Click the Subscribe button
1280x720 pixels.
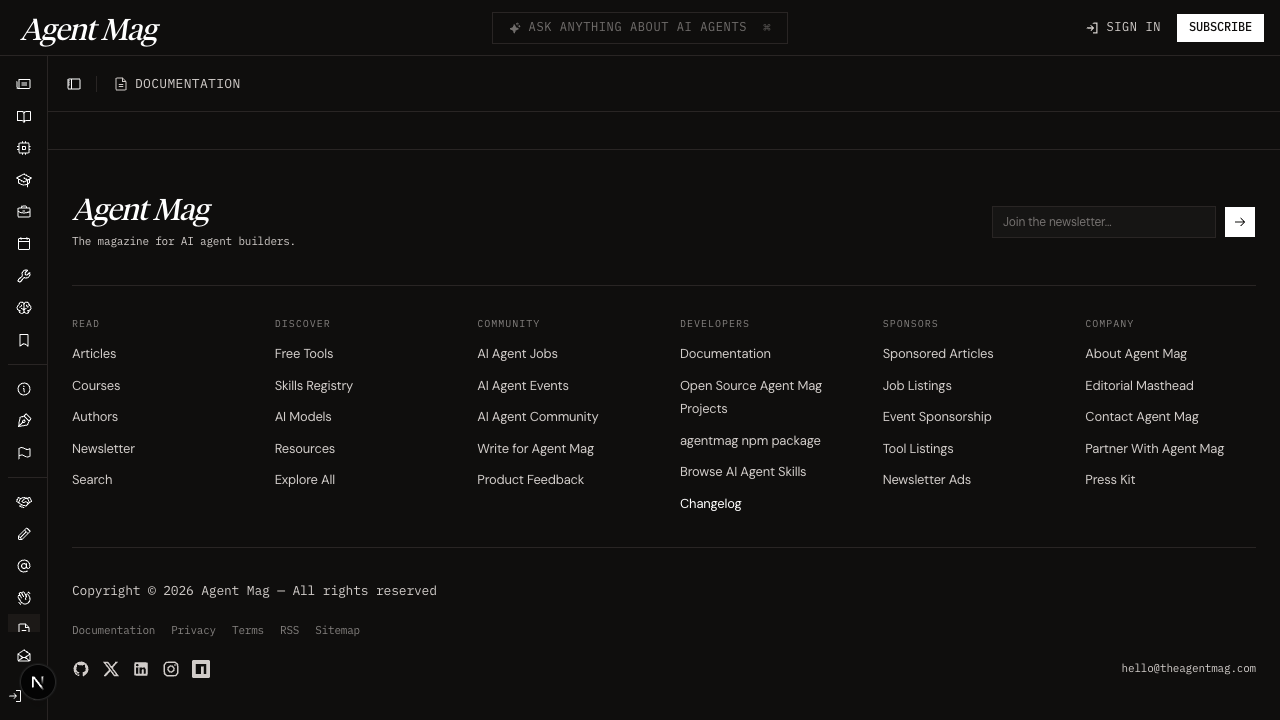pyautogui.click(x=1220, y=28)
